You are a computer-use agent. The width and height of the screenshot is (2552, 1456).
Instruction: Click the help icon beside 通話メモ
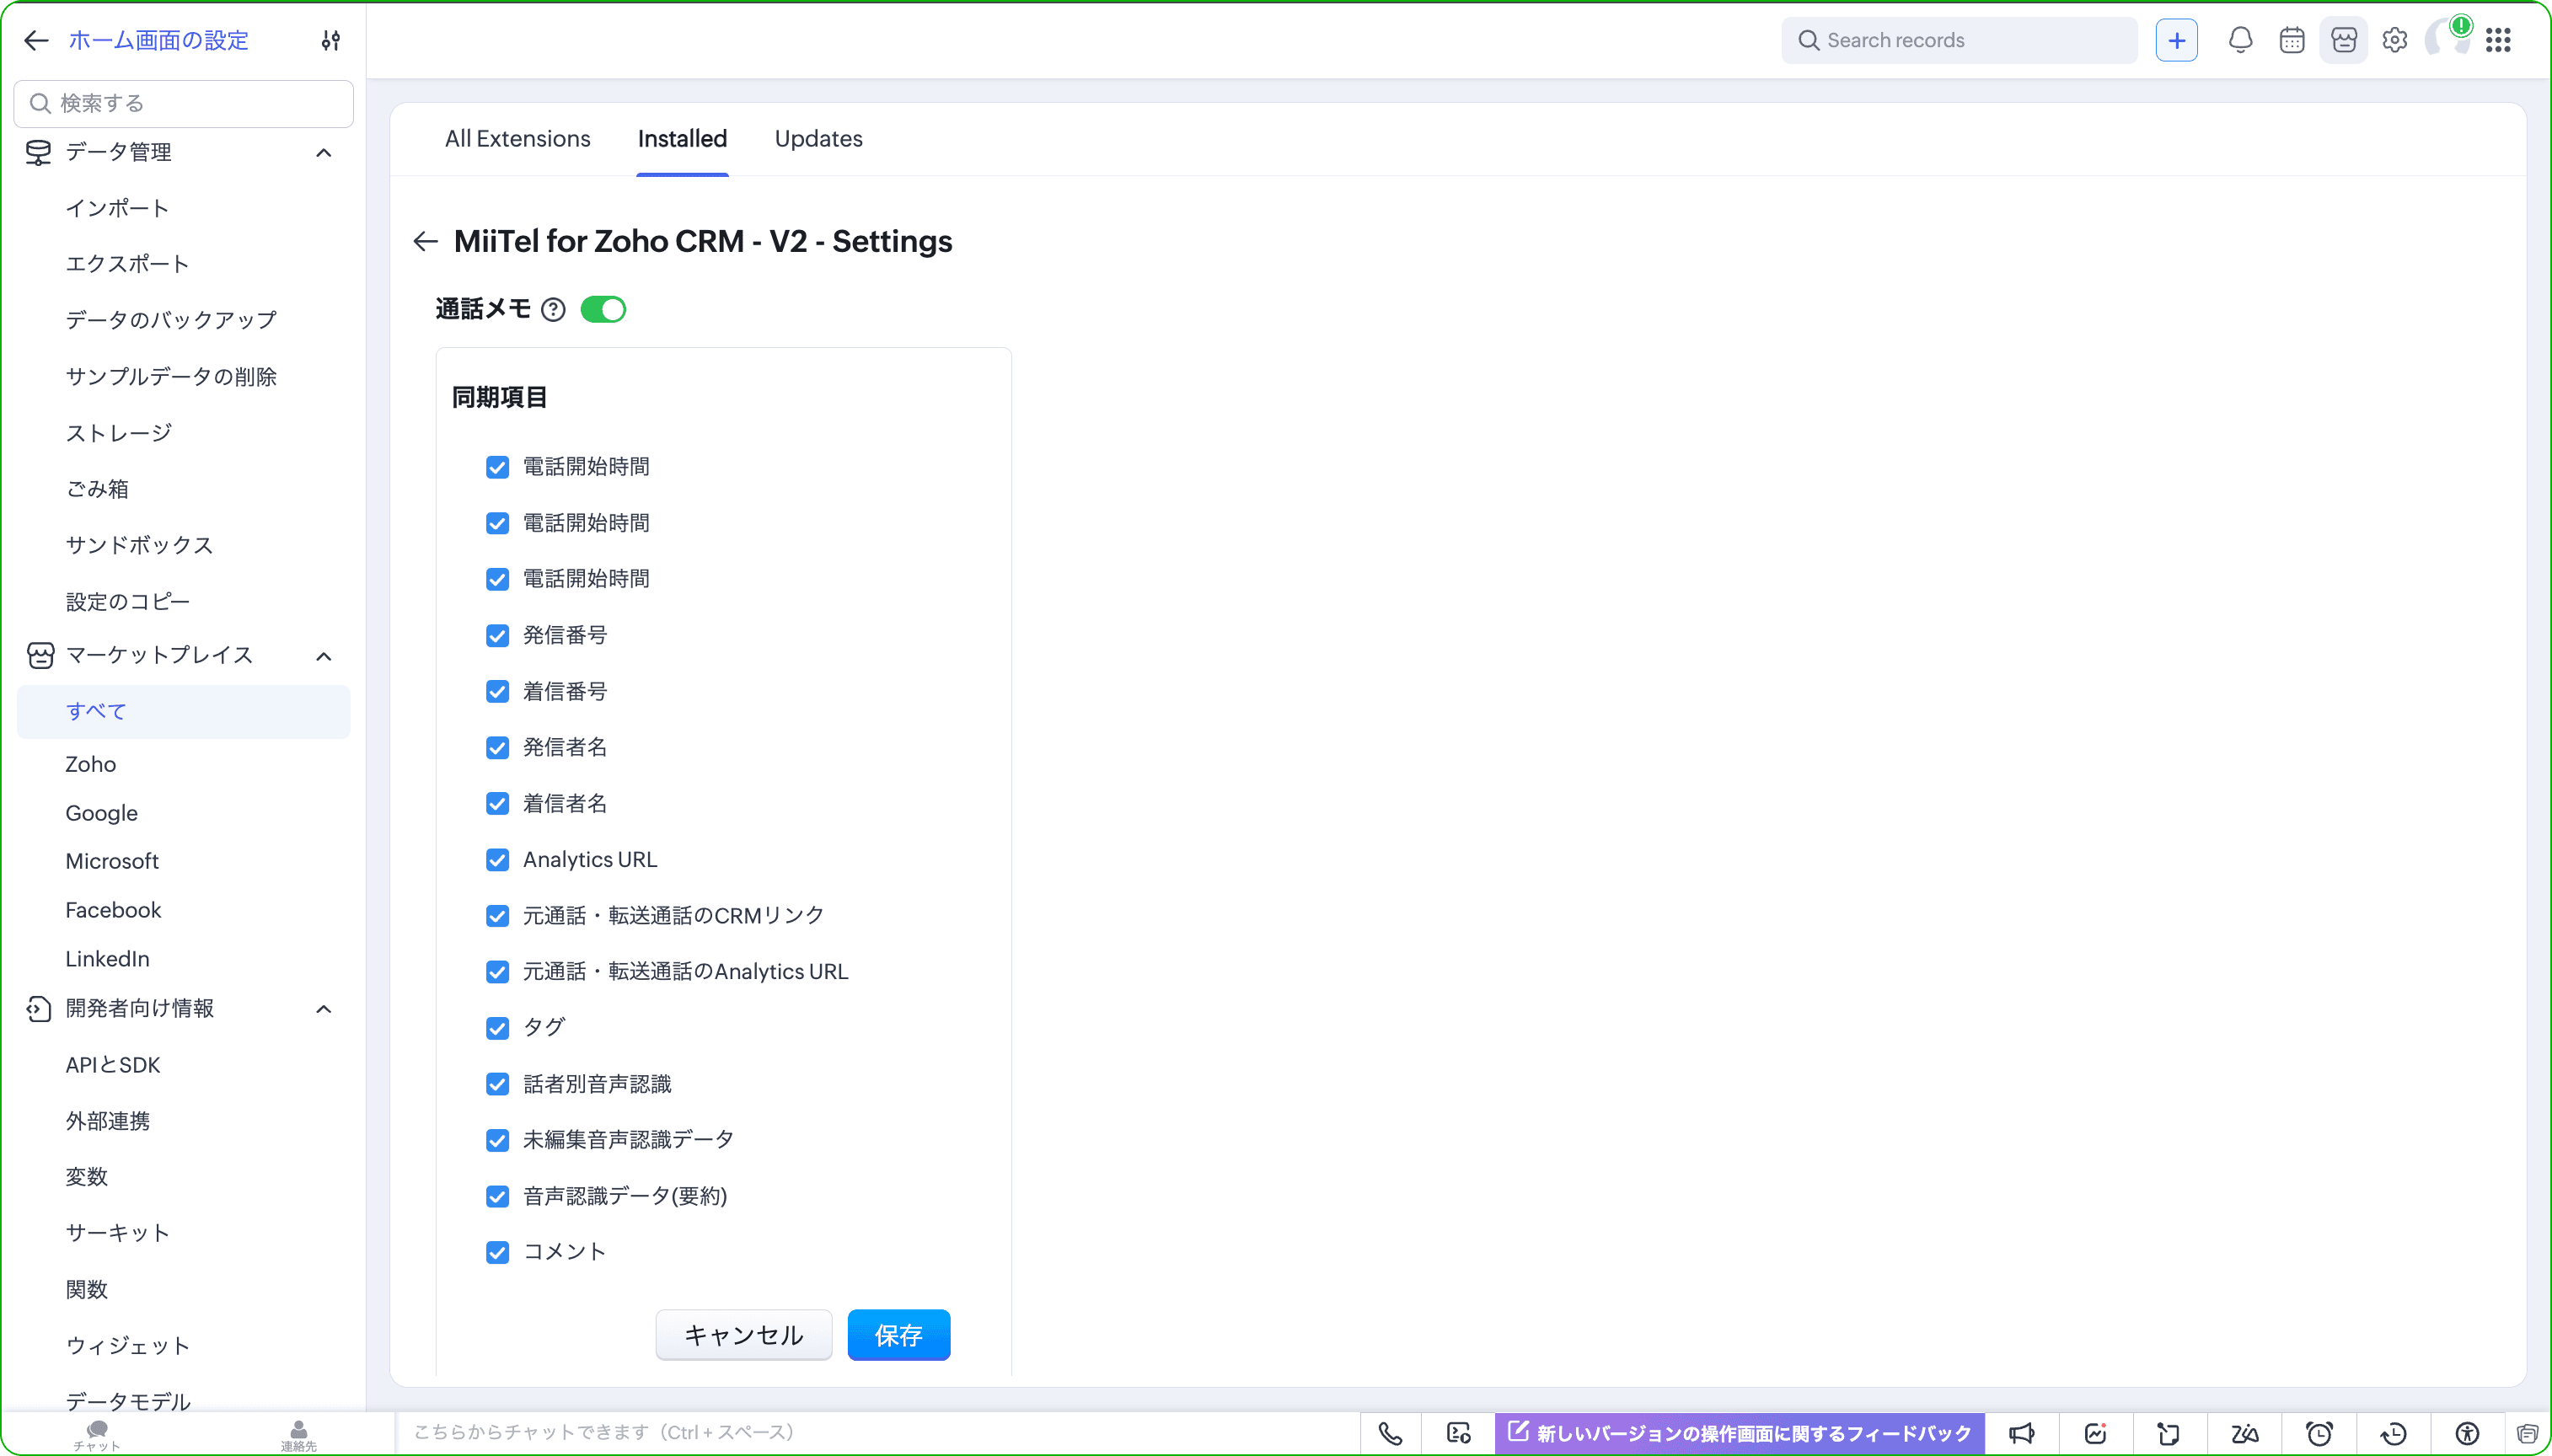tap(553, 310)
